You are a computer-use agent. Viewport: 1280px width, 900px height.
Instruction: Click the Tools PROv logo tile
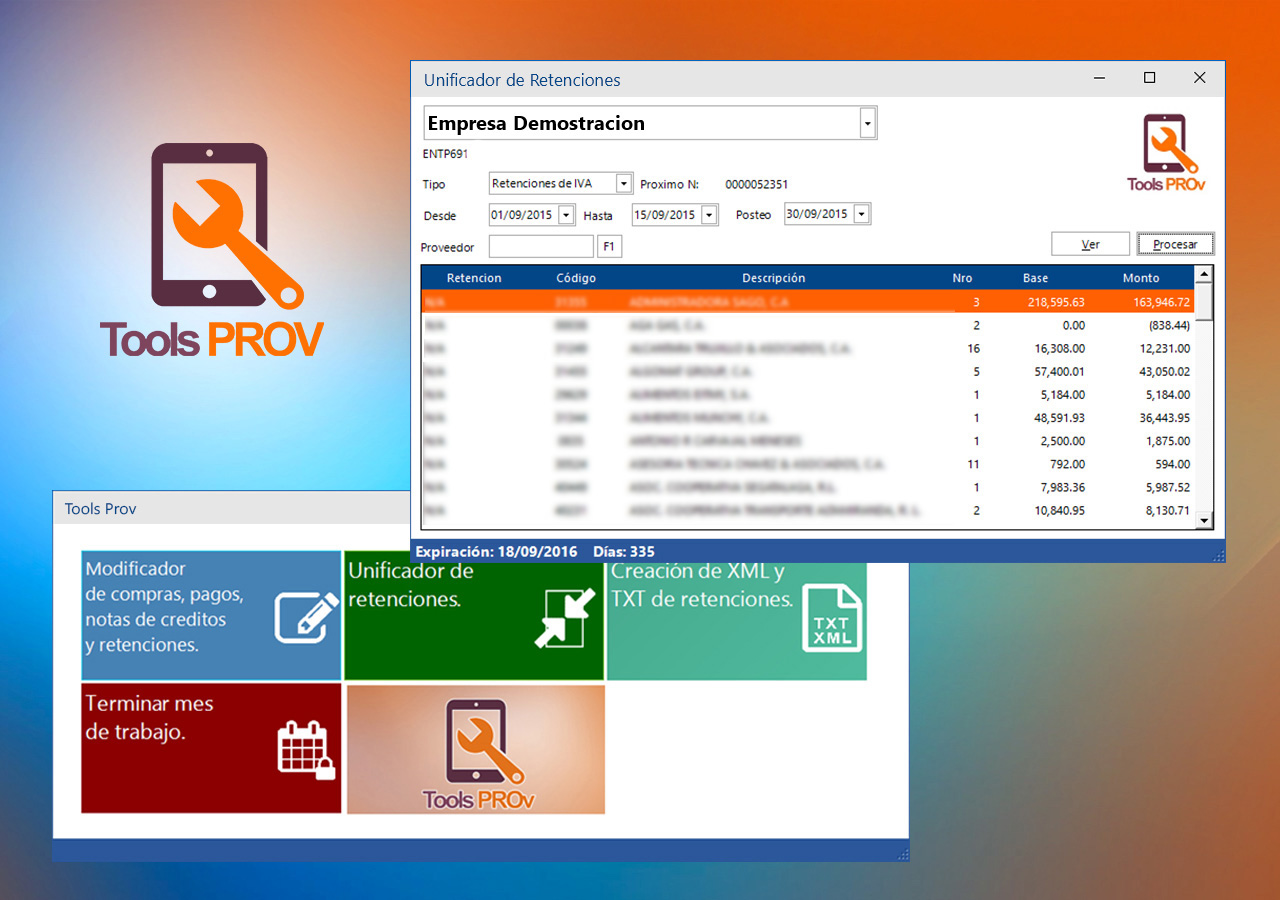click(476, 749)
